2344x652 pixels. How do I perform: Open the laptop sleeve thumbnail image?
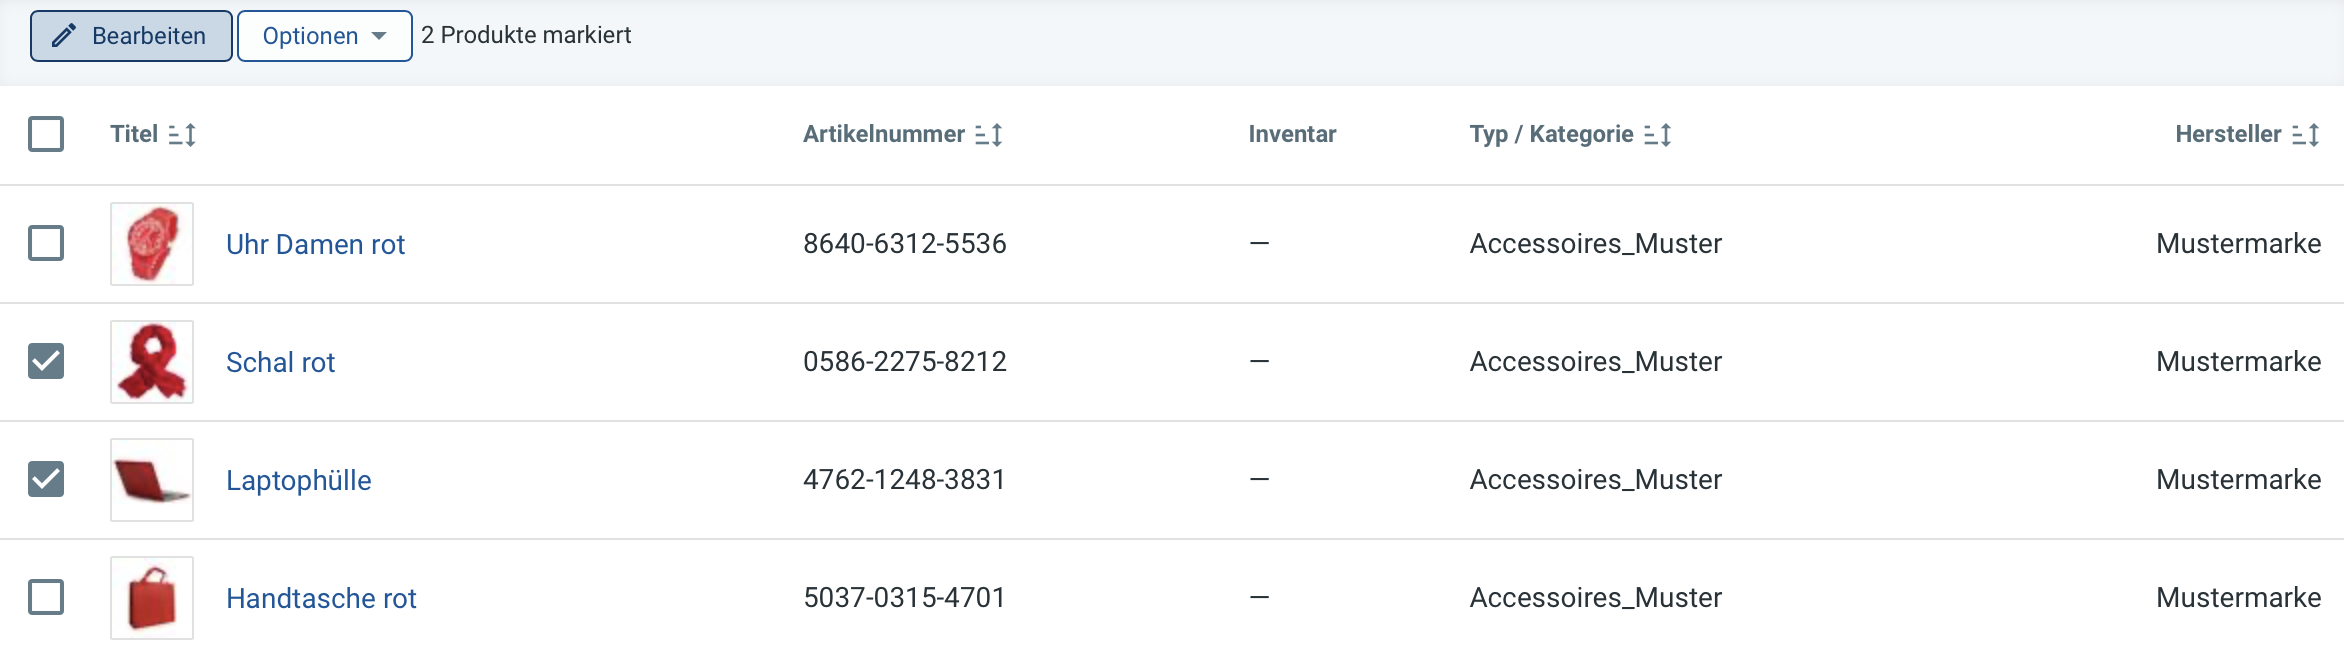152,480
